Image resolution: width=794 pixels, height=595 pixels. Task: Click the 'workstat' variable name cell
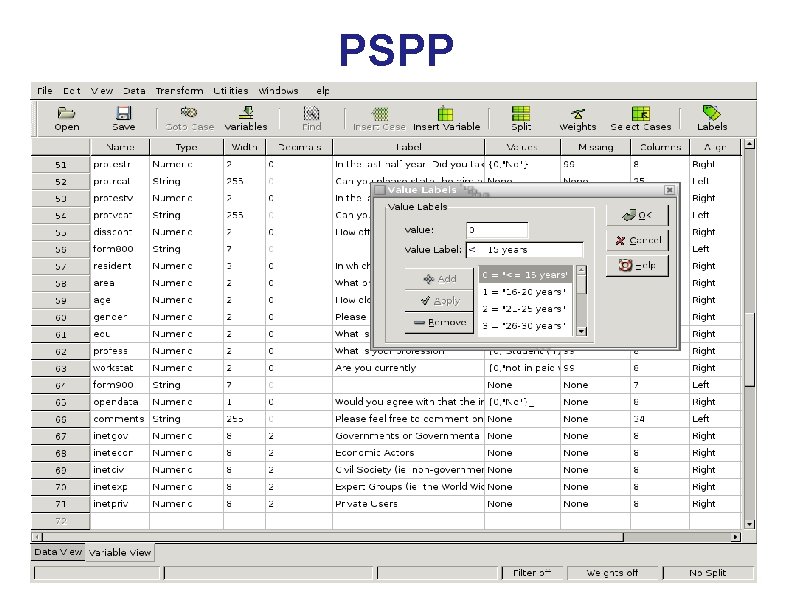coord(120,368)
